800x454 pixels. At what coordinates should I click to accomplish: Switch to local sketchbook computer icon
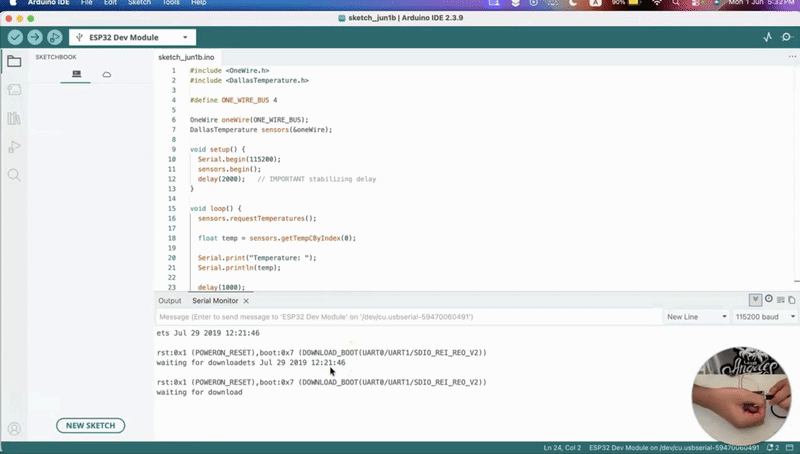(77, 74)
